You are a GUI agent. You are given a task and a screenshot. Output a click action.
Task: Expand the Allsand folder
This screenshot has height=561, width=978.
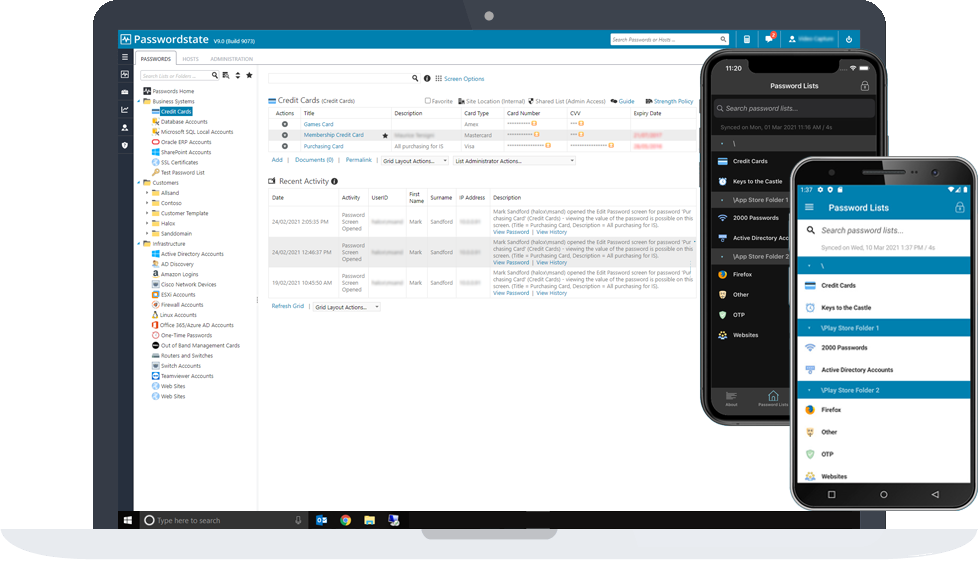pos(147,193)
